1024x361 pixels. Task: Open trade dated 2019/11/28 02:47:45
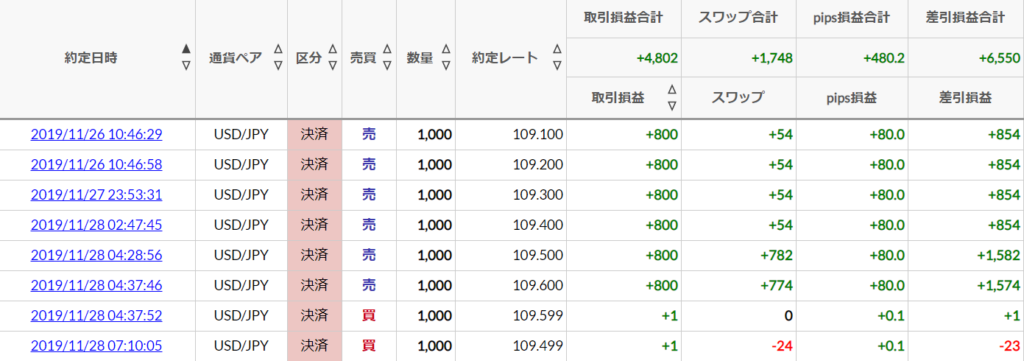click(x=96, y=225)
